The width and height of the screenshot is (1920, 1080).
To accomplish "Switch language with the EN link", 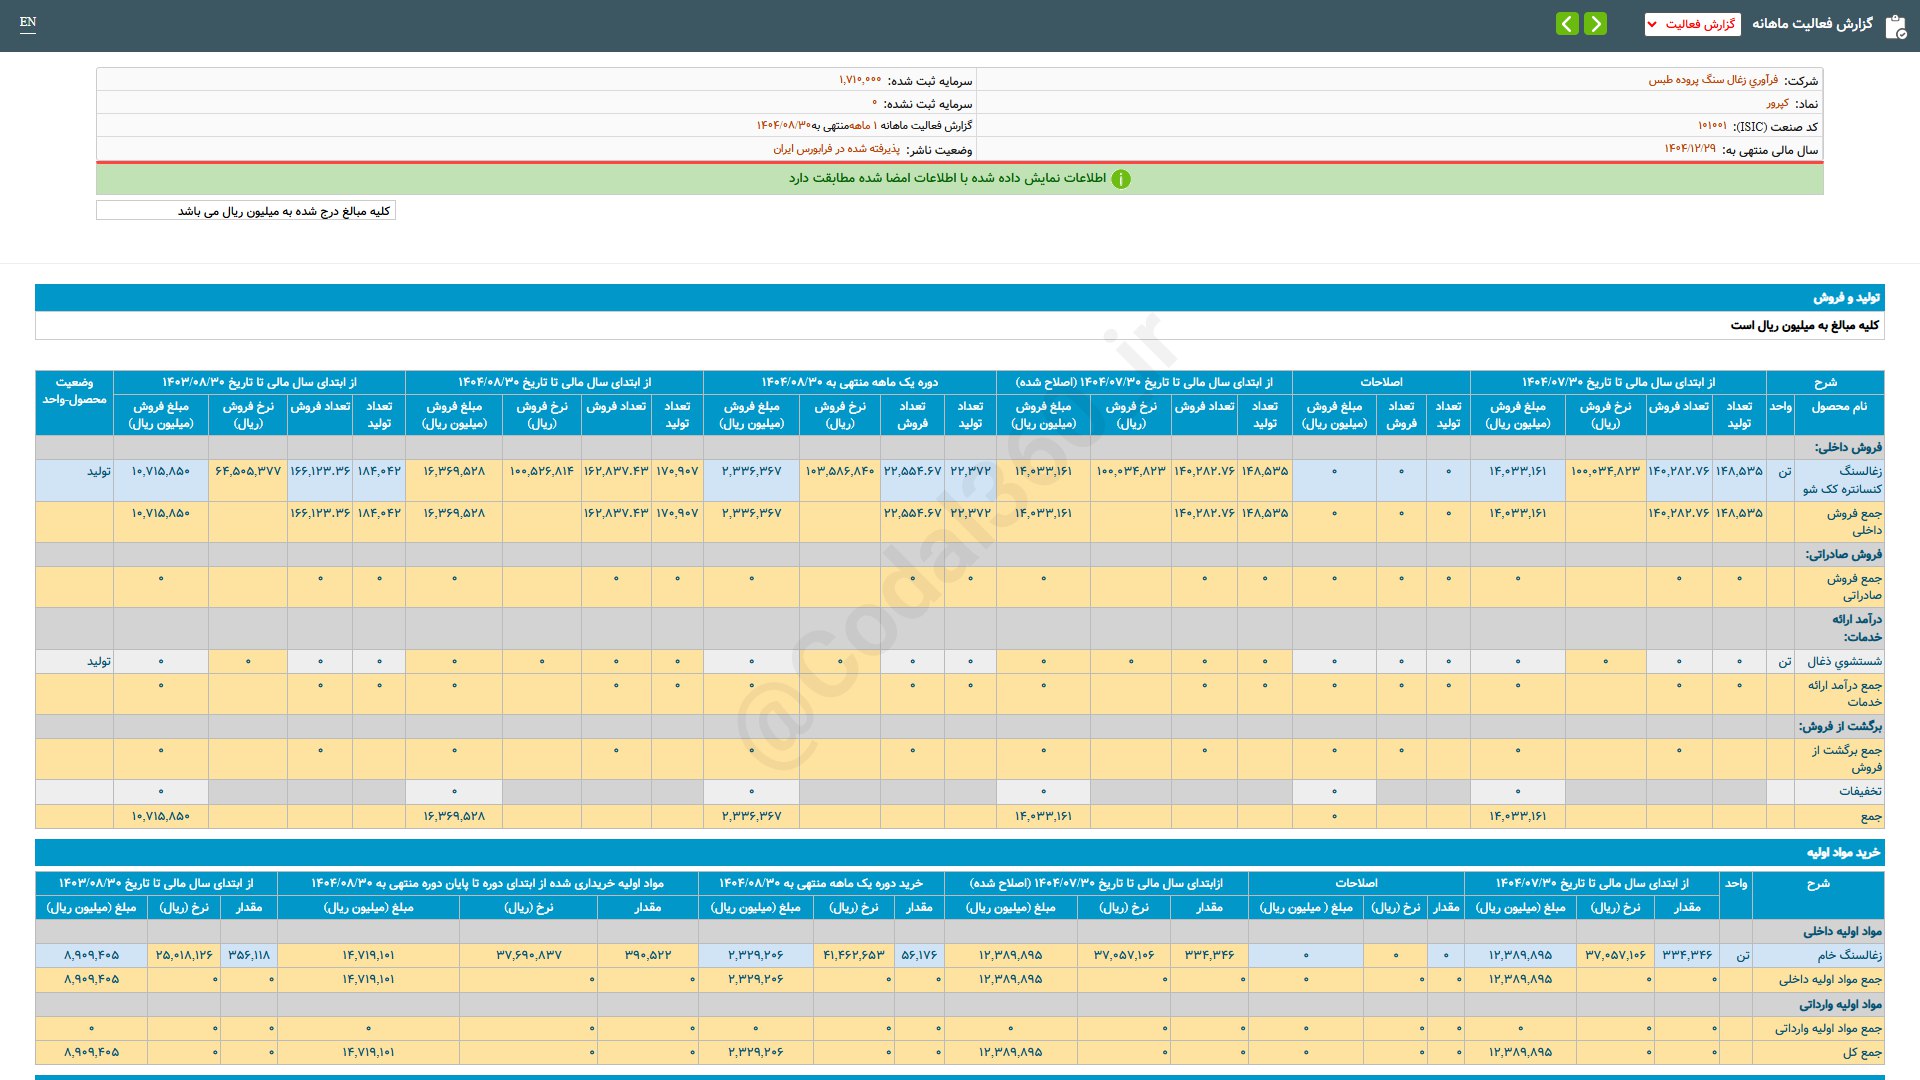I will tap(28, 22).
